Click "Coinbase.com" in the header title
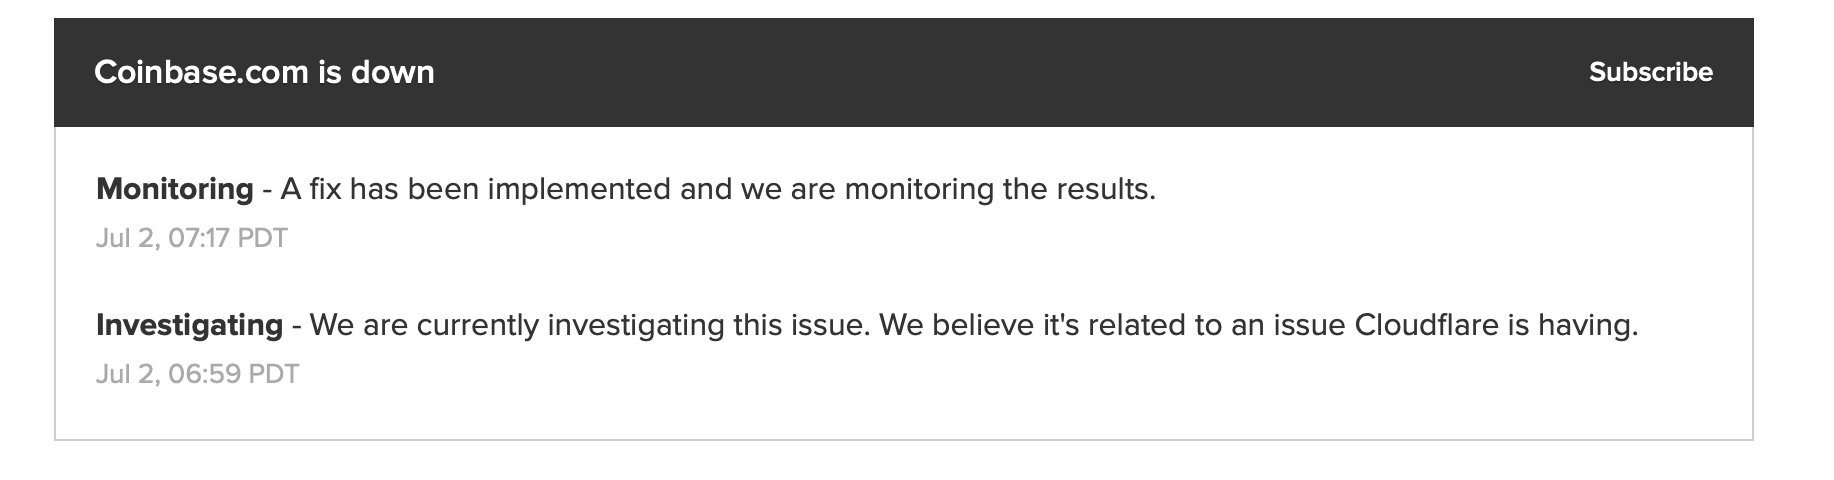1834x480 pixels. point(201,72)
